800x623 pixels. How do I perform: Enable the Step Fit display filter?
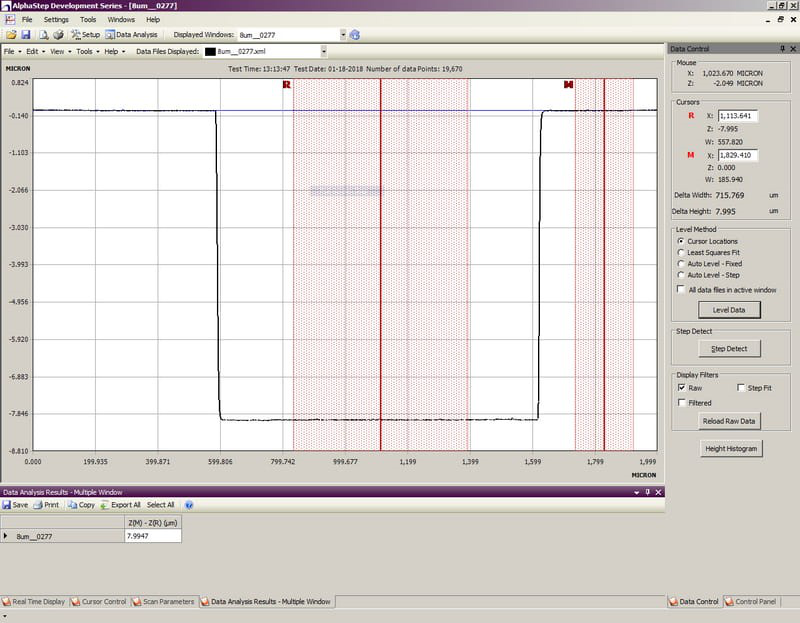tap(741, 387)
